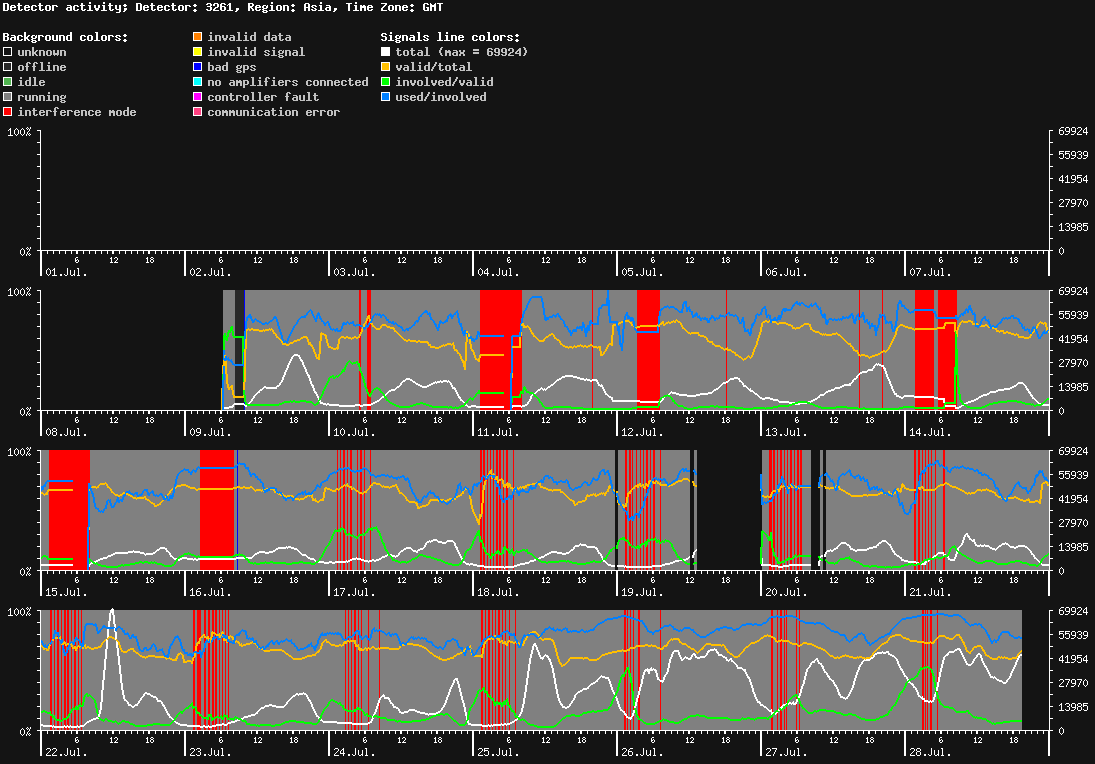Click the '07.Jul.' date label
The height and width of the screenshot is (764, 1095).
pos(930,272)
